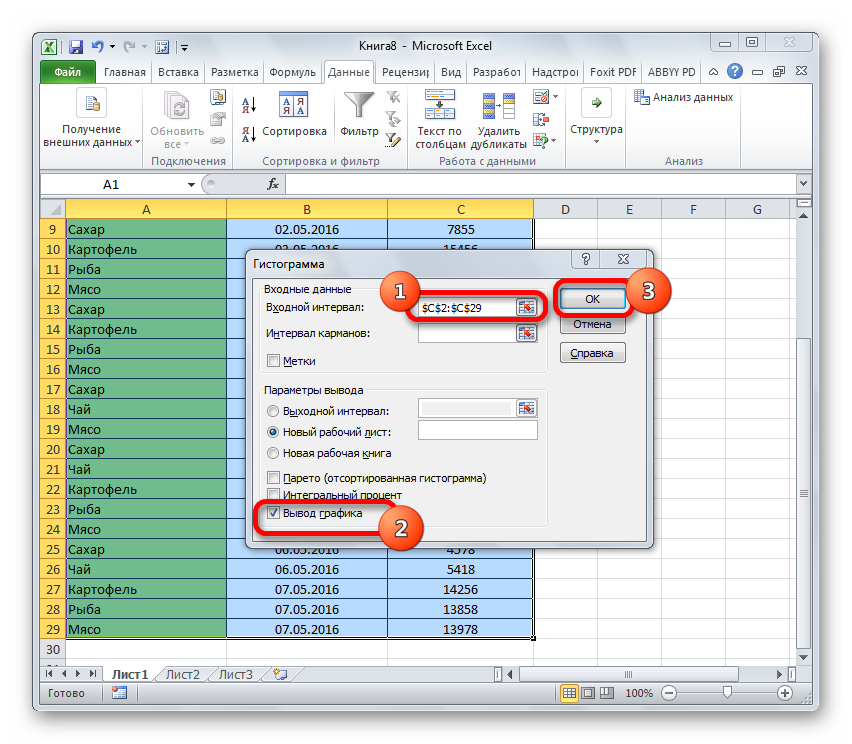Viewport: 852px width, 744px height.
Task: Click the Save icon in quick access toolbar
Action: (x=75, y=46)
